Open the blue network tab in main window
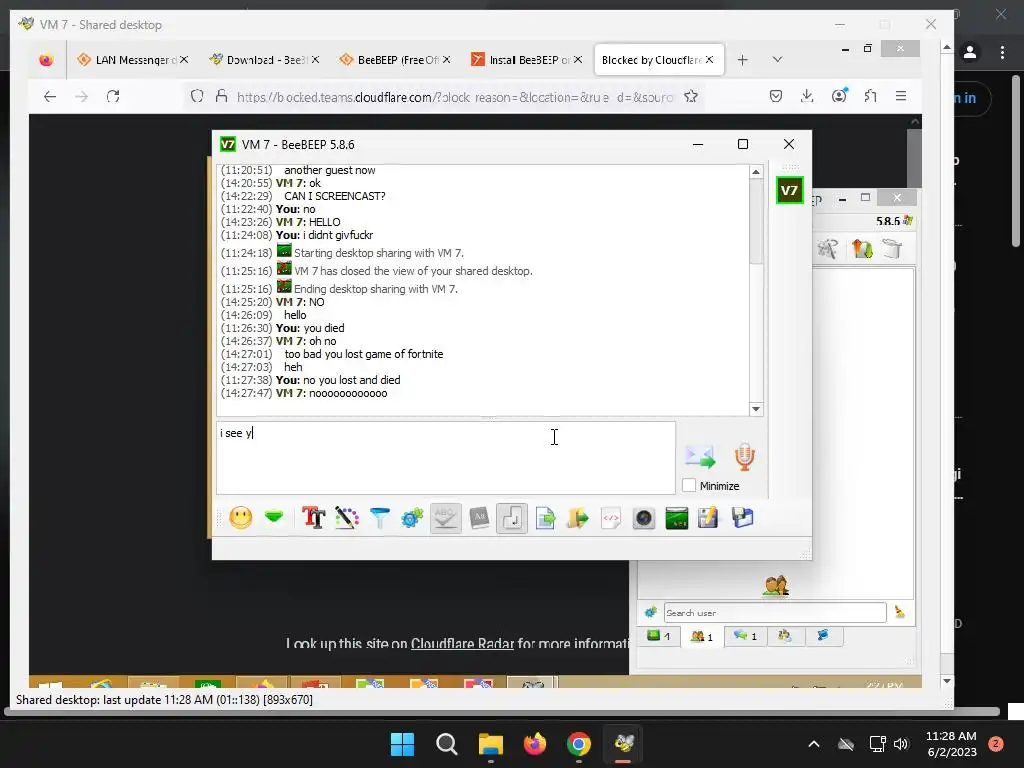This screenshot has width=1024, height=768. [823, 635]
